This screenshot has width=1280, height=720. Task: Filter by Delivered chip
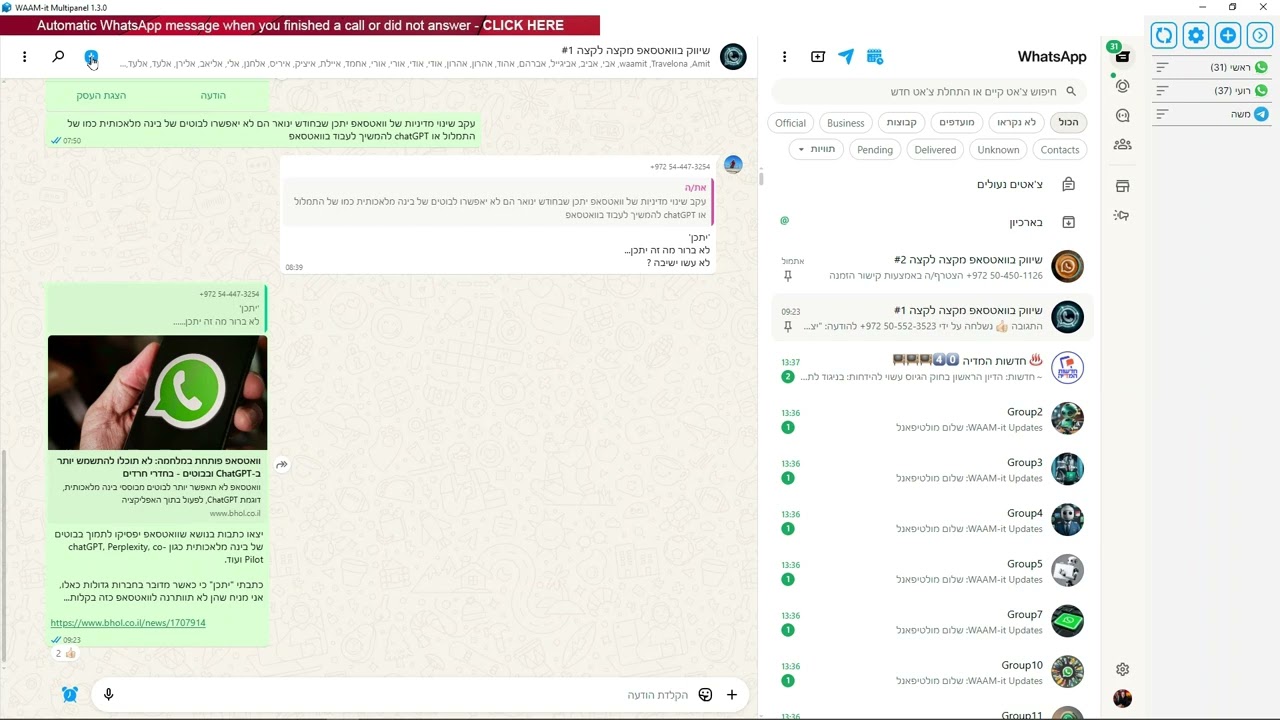(x=935, y=150)
